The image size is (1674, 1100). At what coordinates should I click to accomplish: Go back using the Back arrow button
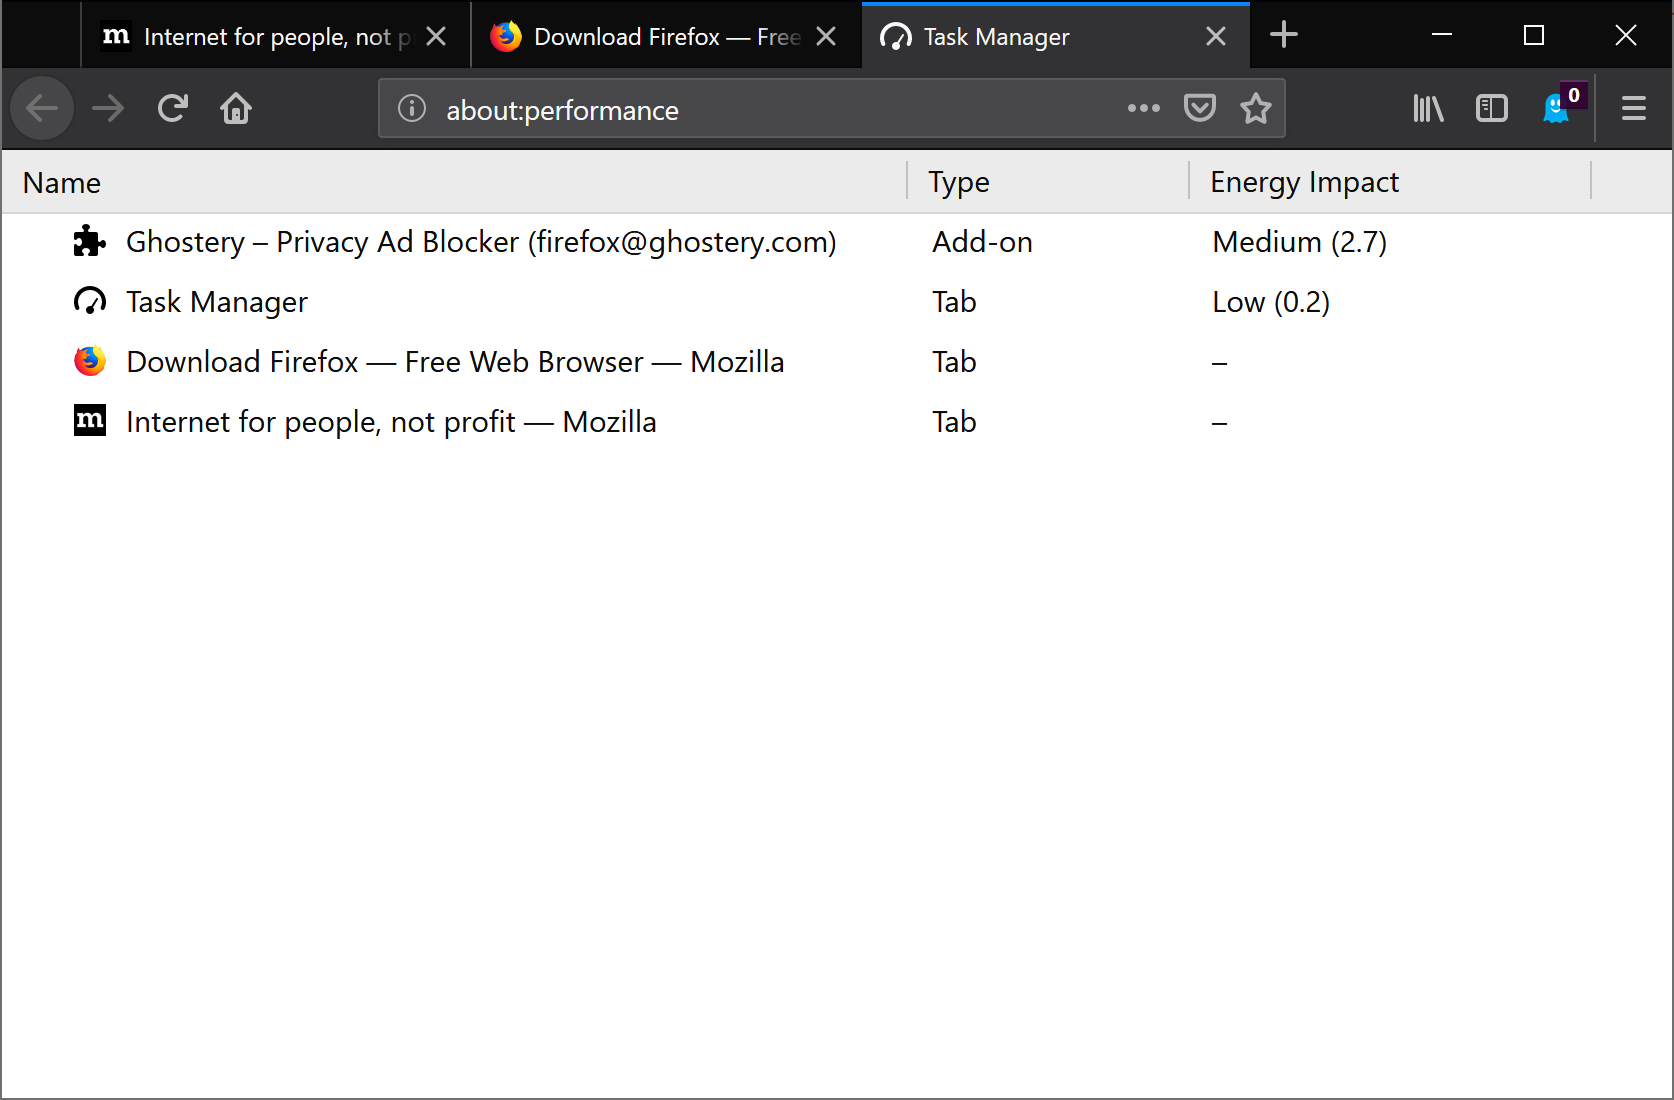pos(42,108)
